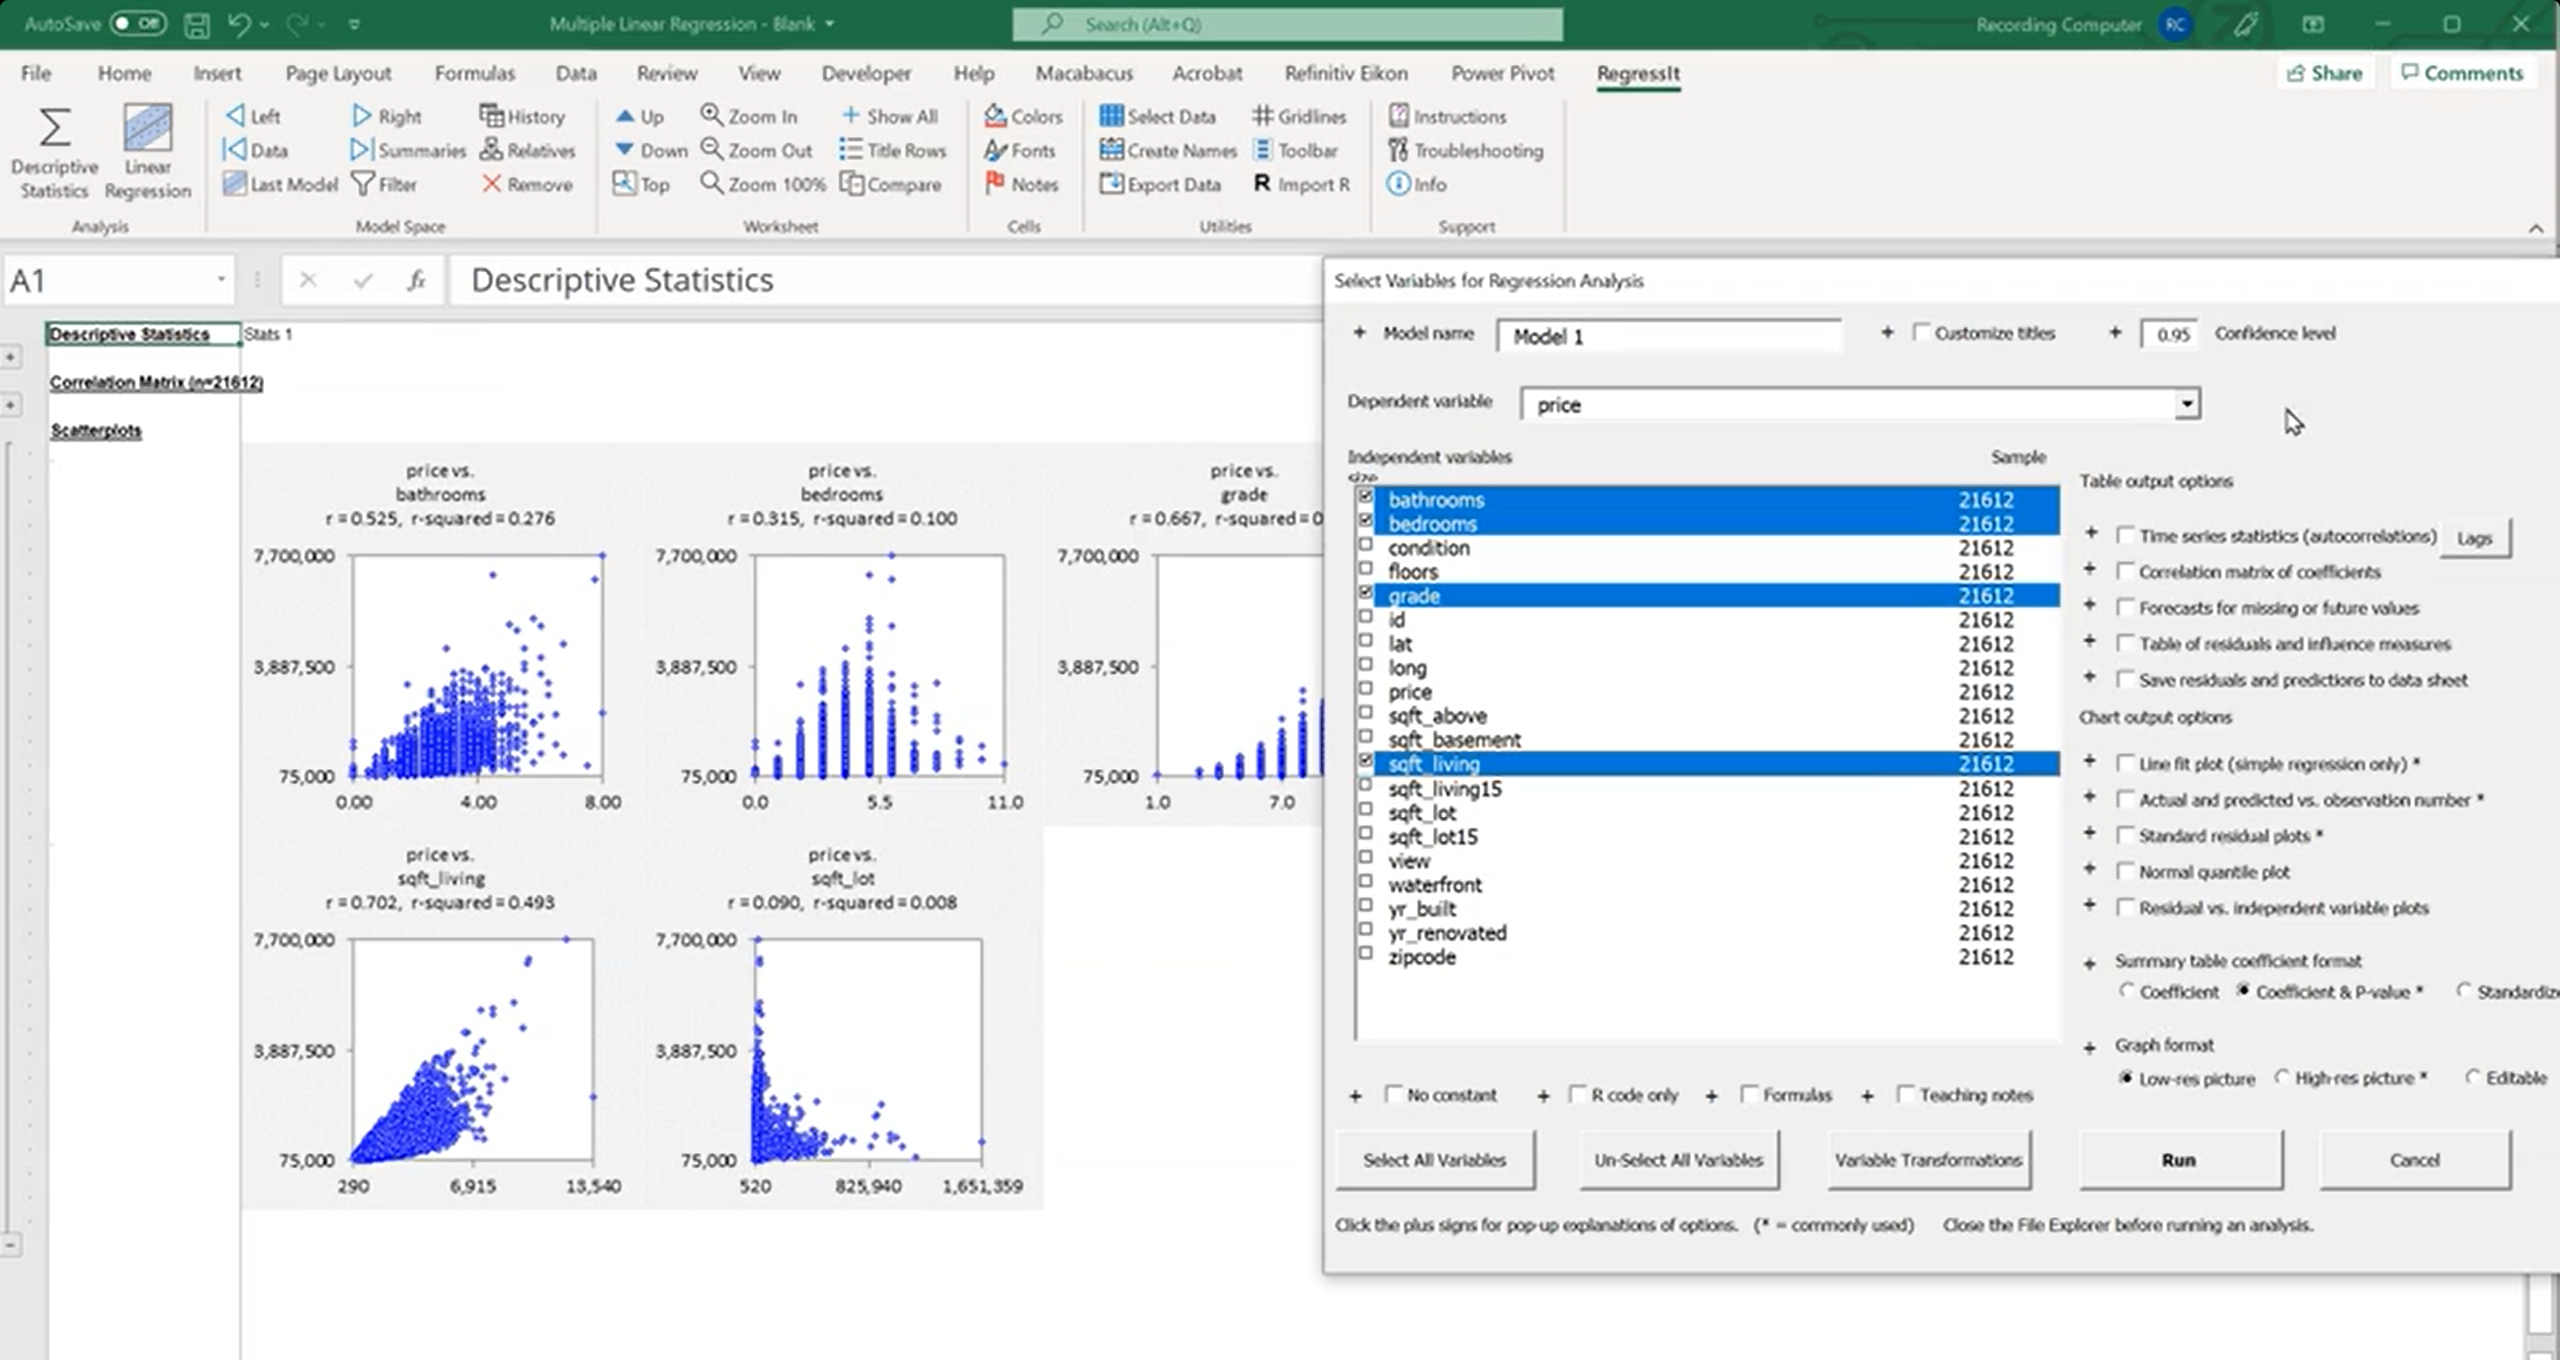Click the Last Model icon
2560x1361 pixels.
pos(280,184)
